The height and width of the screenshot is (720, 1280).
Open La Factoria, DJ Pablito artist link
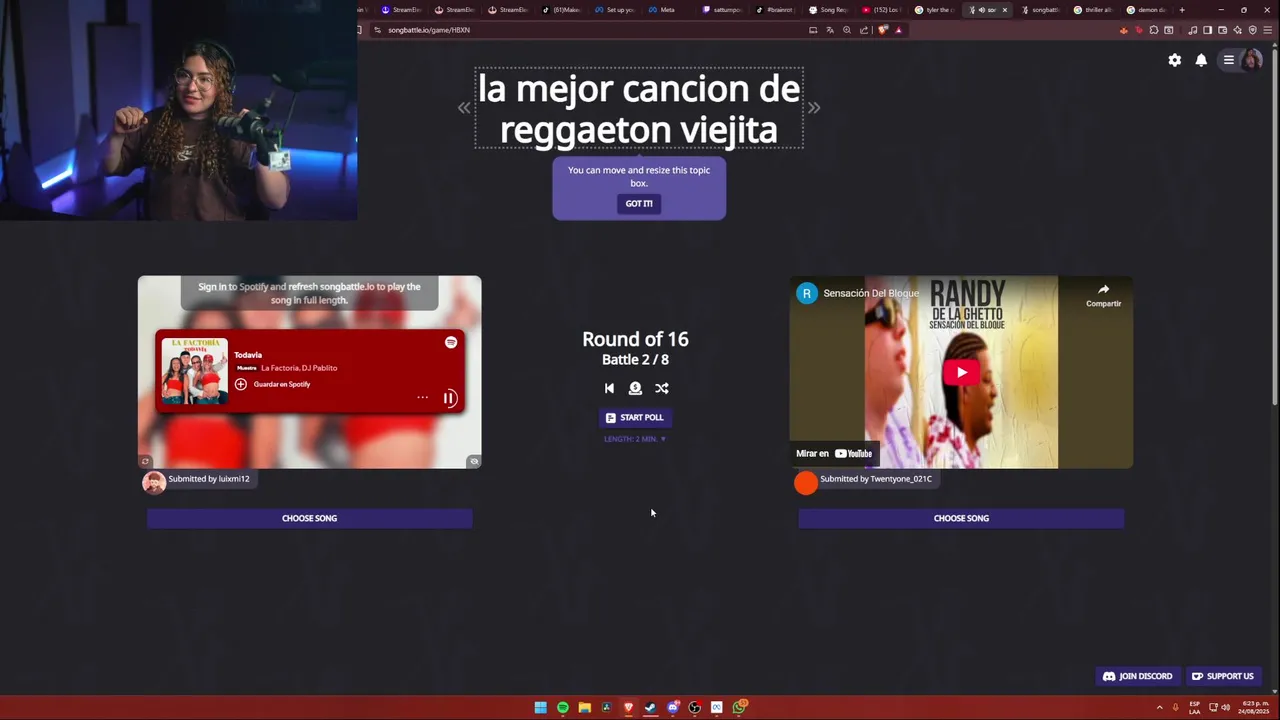tap(299, 368)
